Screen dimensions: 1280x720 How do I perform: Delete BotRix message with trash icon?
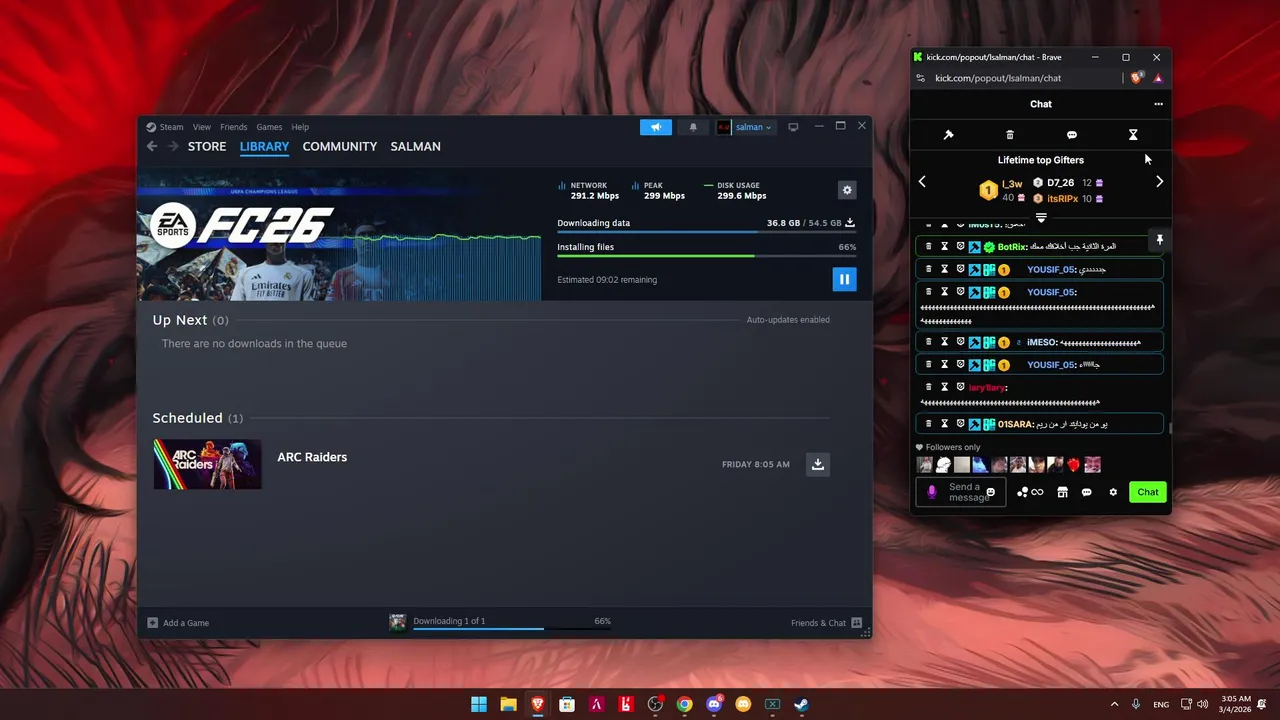coord(928,246)
